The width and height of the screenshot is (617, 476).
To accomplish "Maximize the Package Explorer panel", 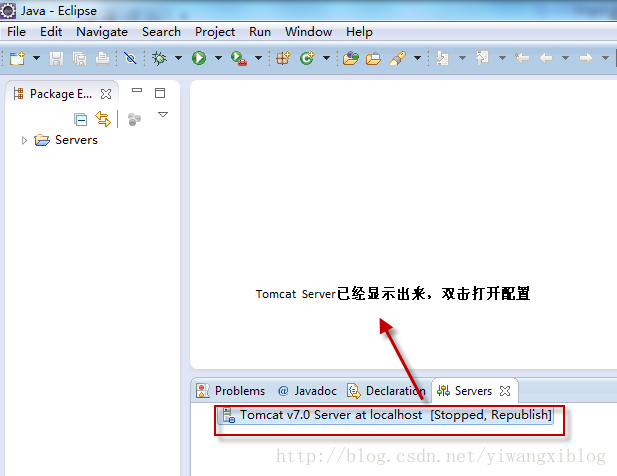I will pyautogui.click(x=160, y=93).
